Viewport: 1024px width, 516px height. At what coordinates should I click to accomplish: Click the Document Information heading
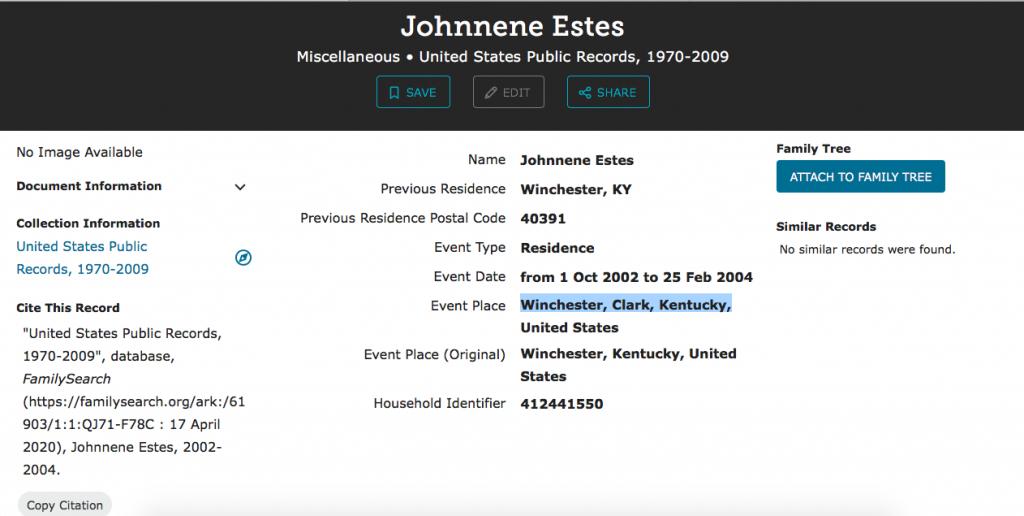point(89,186)
